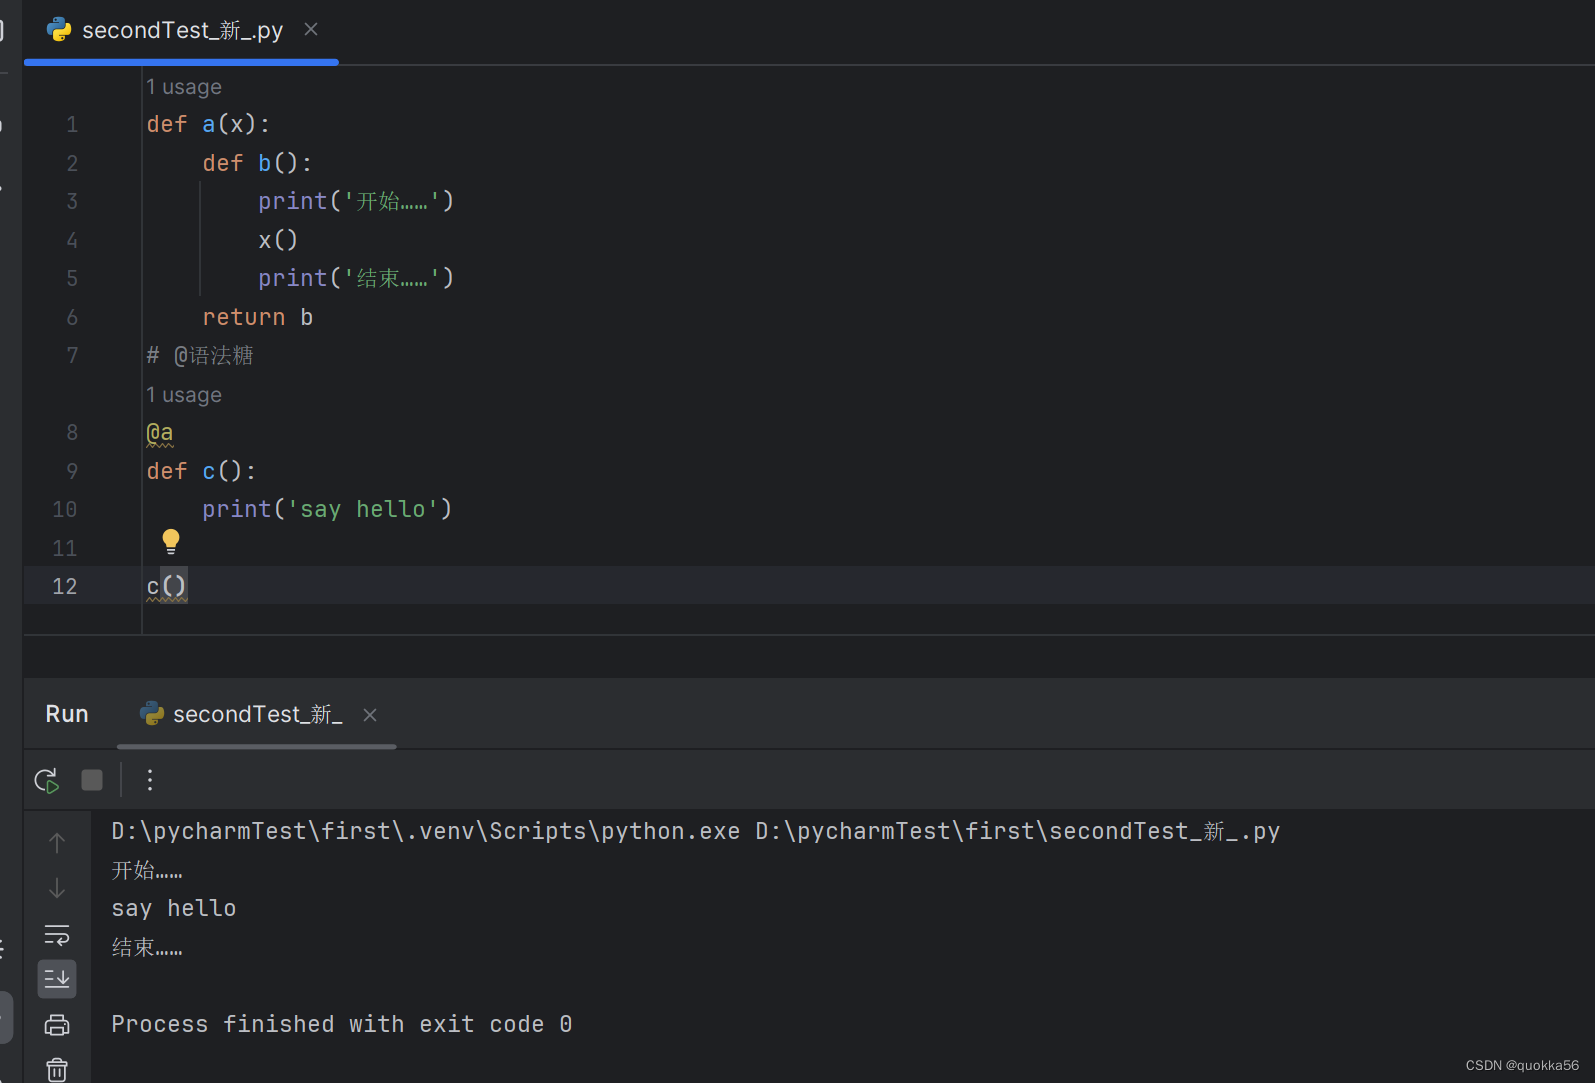1595x1083 pixels.
Task: Click 'return b' on line 6
Action: (258, 317)
